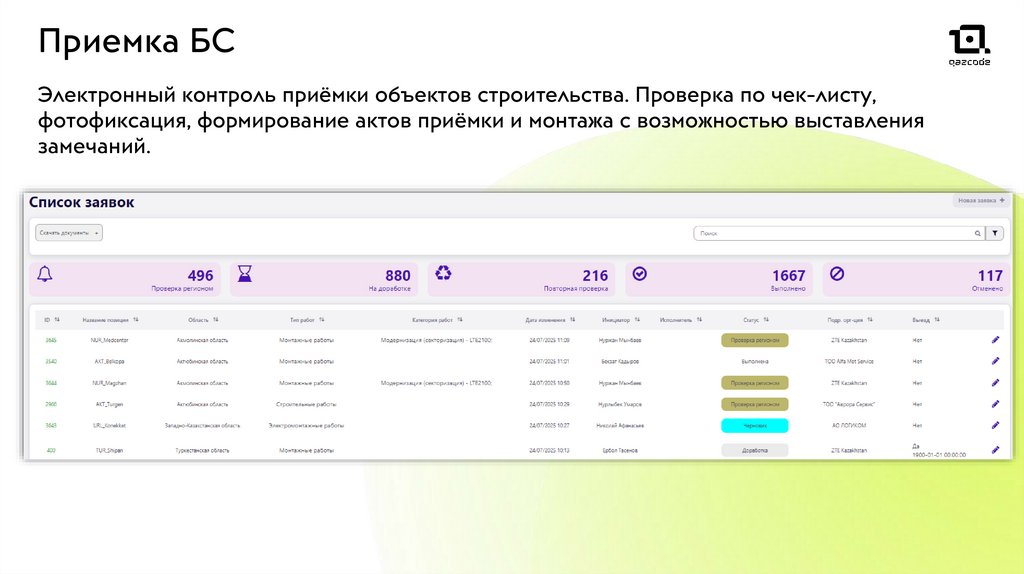Click TOO Alfa Mot Service cell
1024x574 pixels.
(x=849, y=361)
